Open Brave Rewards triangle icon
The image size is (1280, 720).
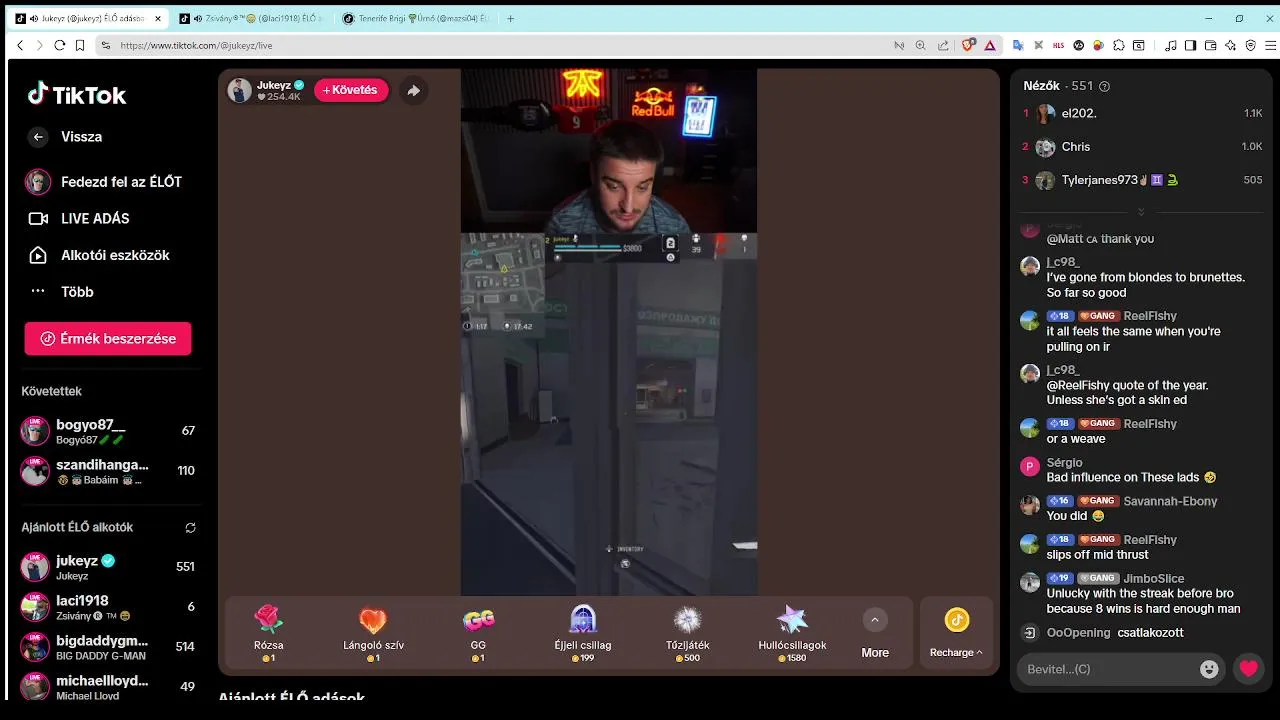[990, 45]
